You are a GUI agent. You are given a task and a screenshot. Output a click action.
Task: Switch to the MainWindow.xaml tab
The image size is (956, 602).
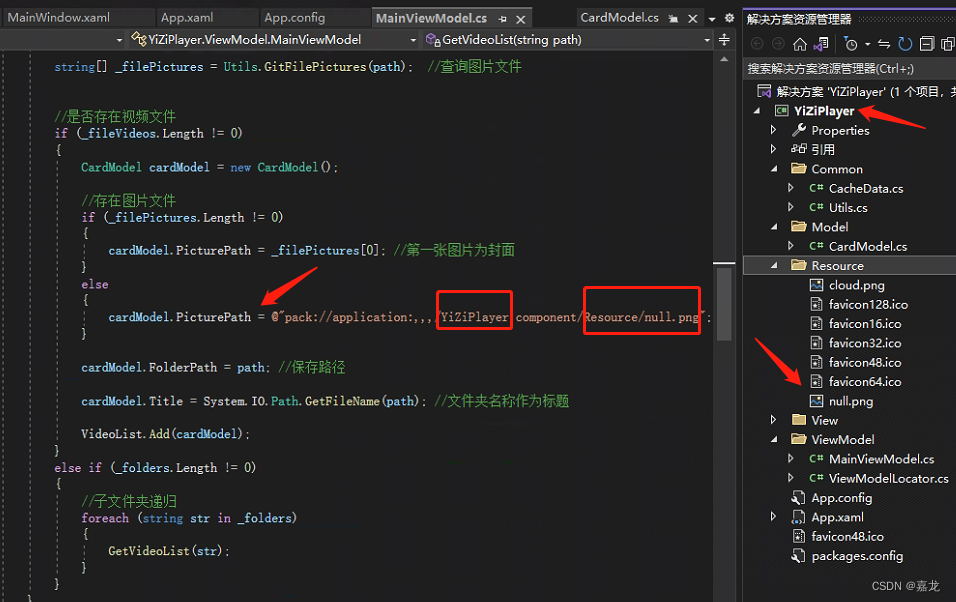pyautogui.click(x=59, y=18)
